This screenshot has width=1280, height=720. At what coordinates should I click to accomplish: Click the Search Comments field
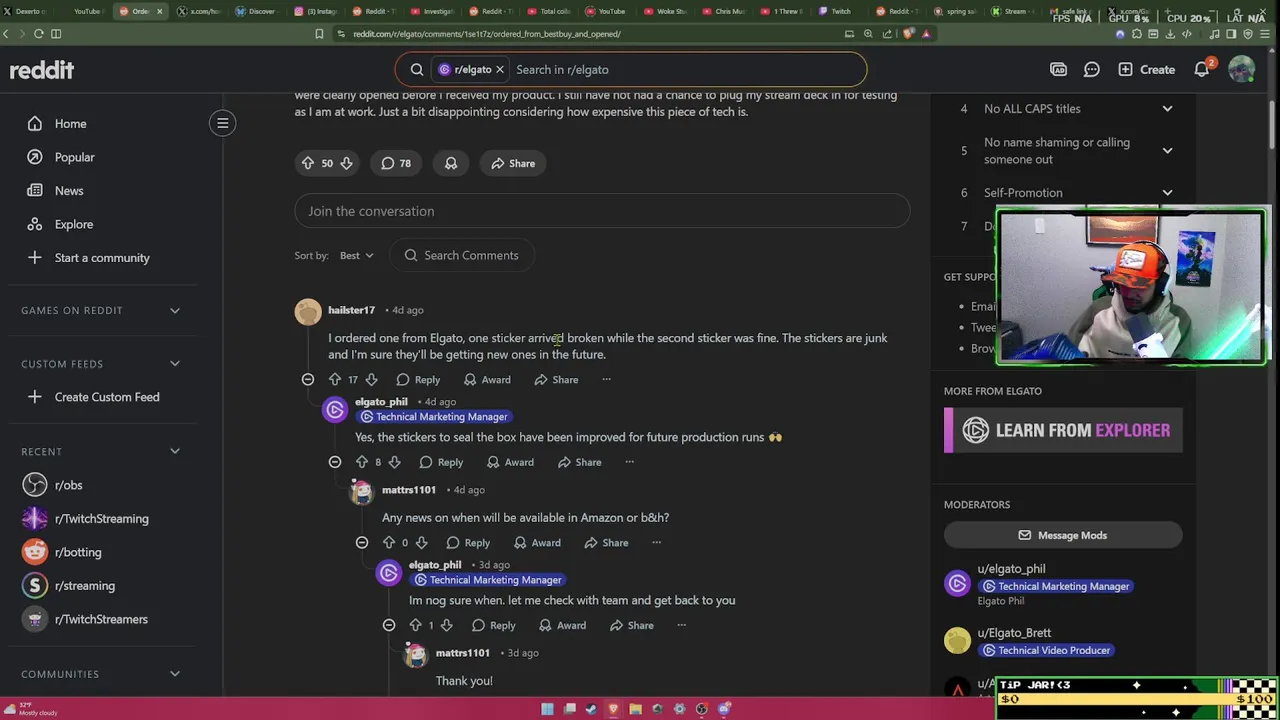(461, 255)
